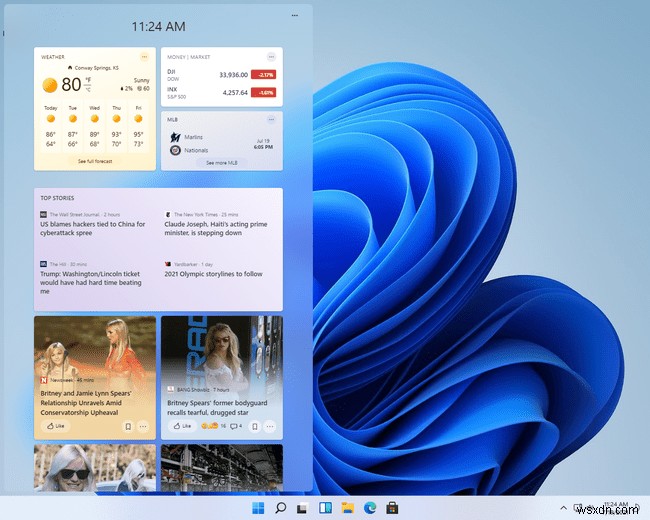Click the Start button on the taskbar
This screenshot has height=520, width=650.
tap(258, 508)
